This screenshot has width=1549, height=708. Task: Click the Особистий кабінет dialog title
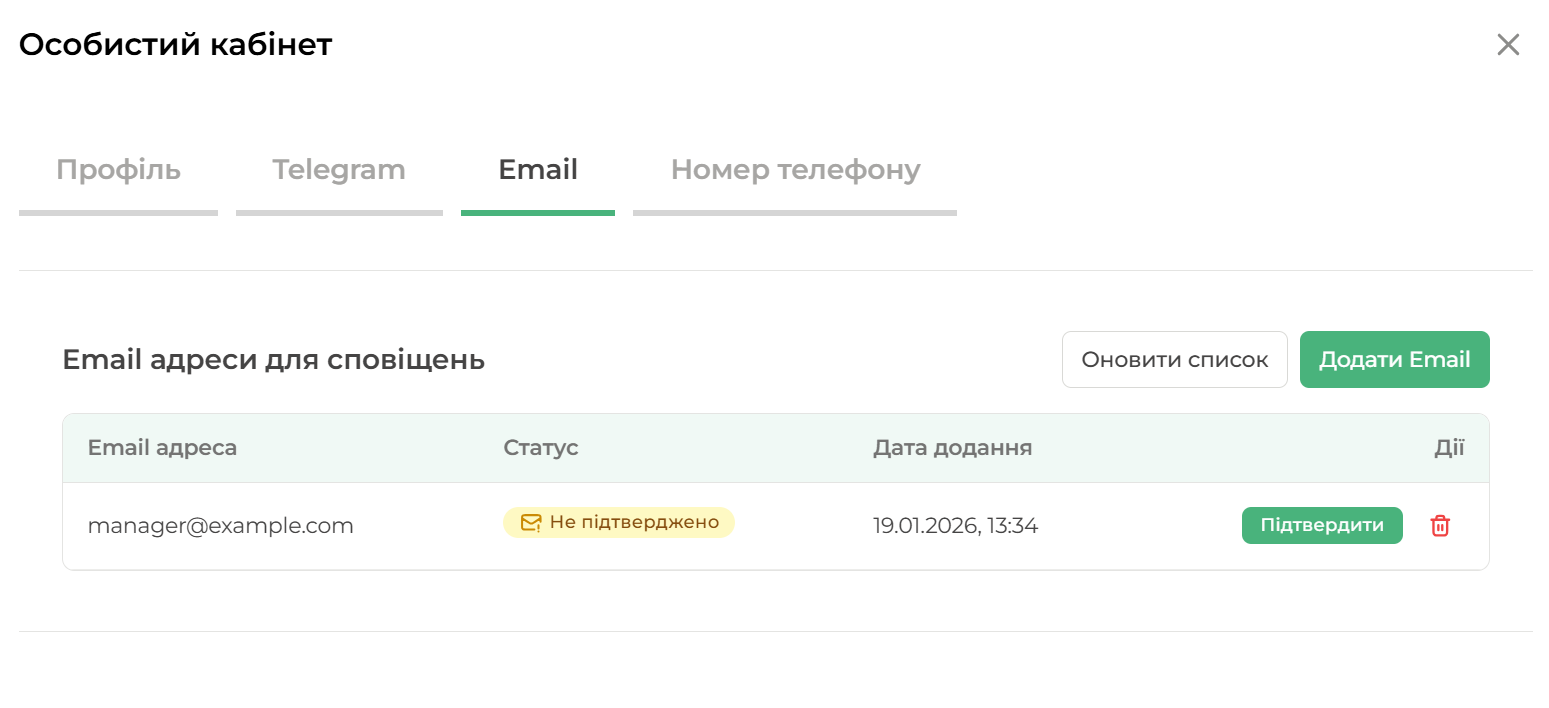pyautogui.click(x=175, y=45)
